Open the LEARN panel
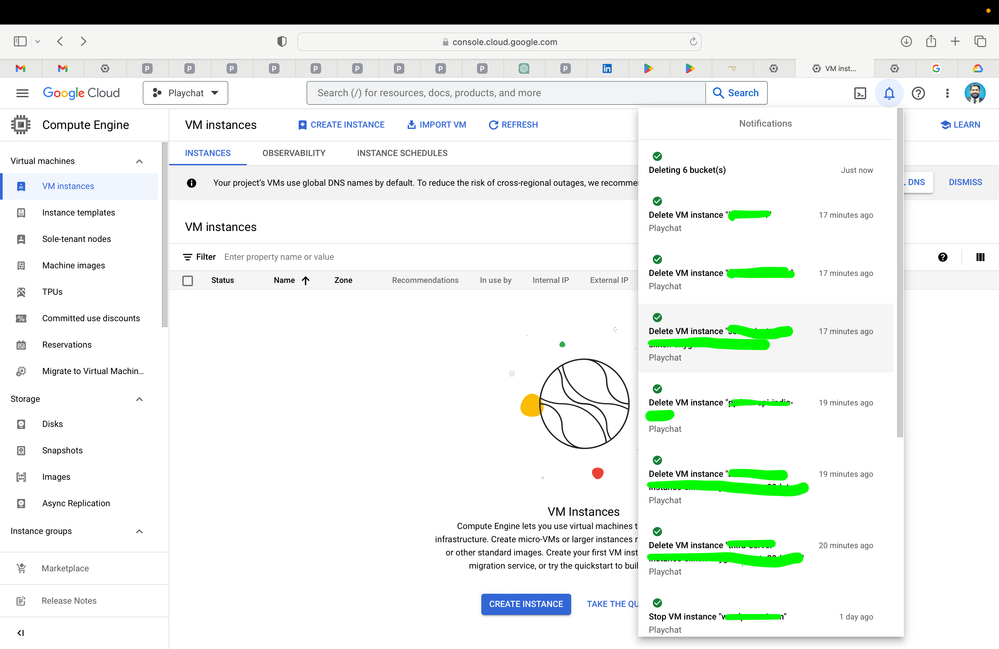Viewport: 999px width, 649px height. [x=961, y=125]
